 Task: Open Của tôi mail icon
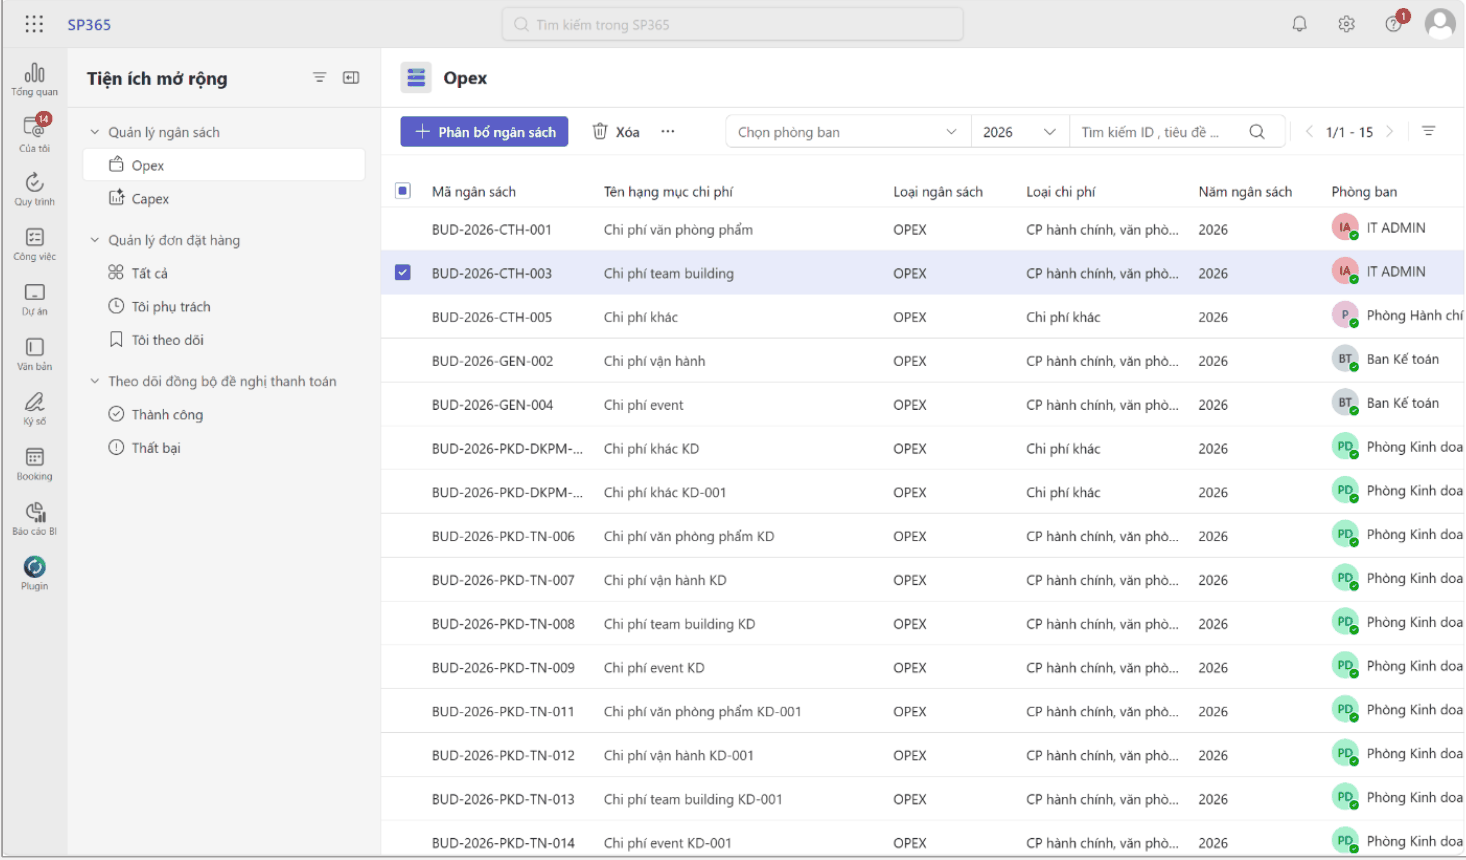tap(35, 133)
